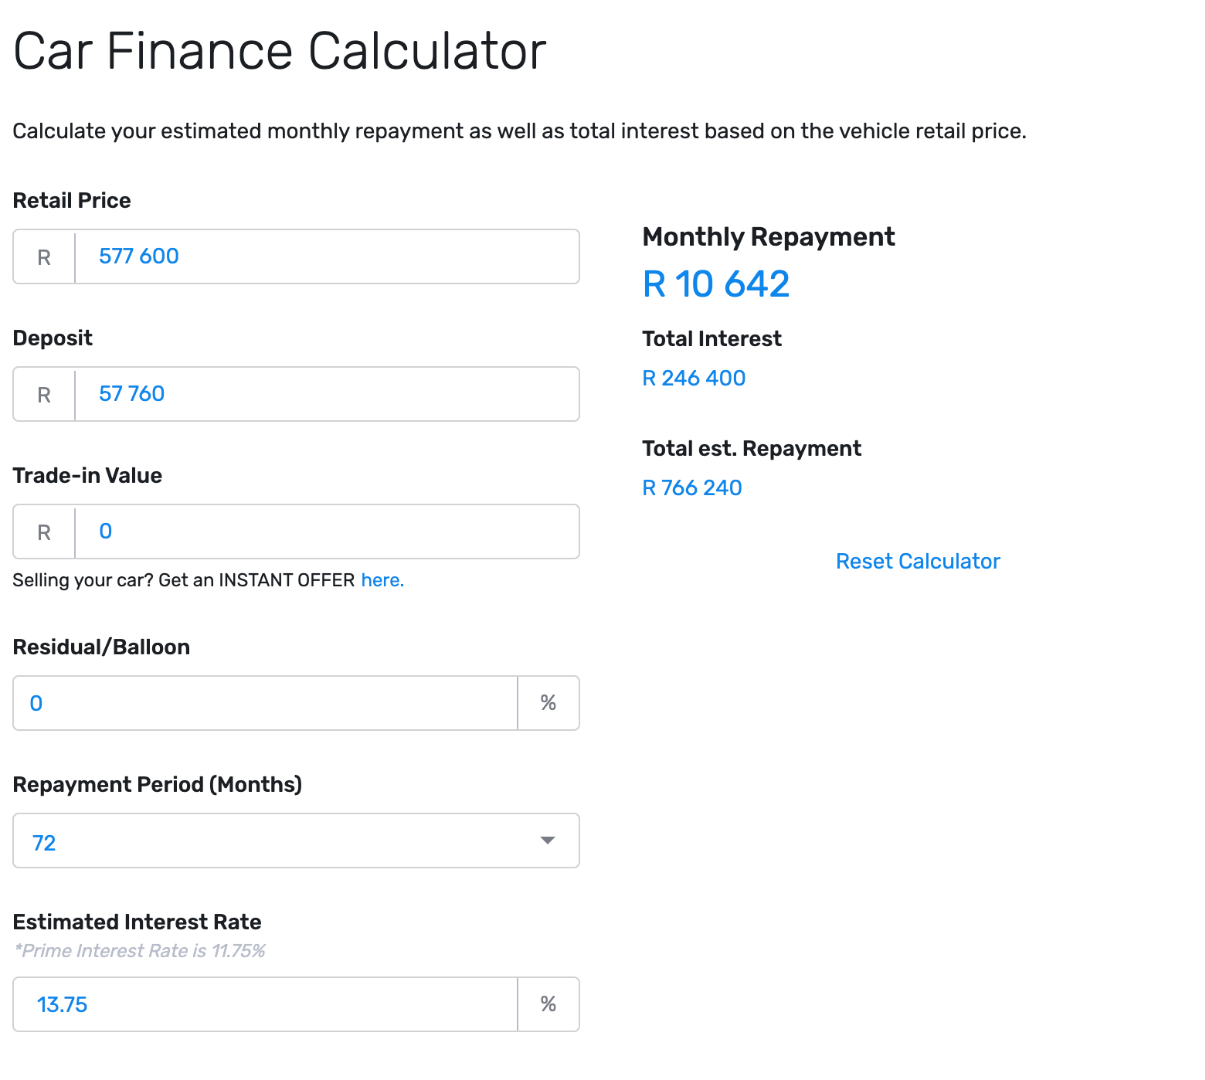
Task: Click the Retail Price input field
Action: tap(326, 256)
